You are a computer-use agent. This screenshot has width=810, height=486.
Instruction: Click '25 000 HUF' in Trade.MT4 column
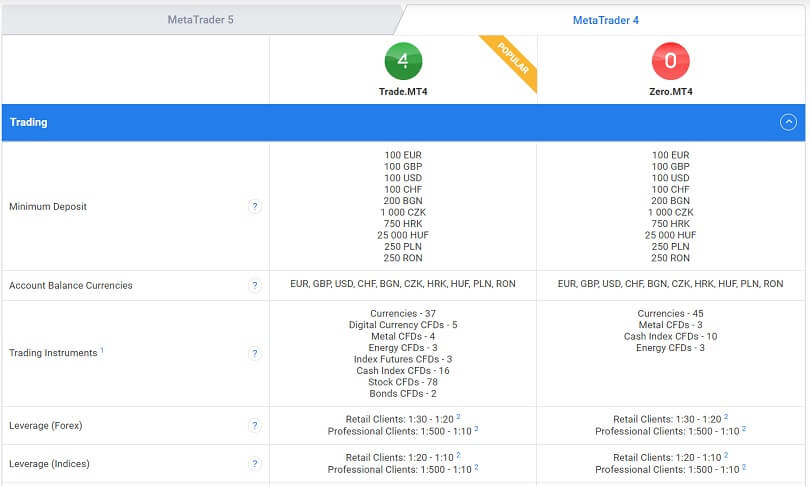pyautogui.click(x=403, y=235)
